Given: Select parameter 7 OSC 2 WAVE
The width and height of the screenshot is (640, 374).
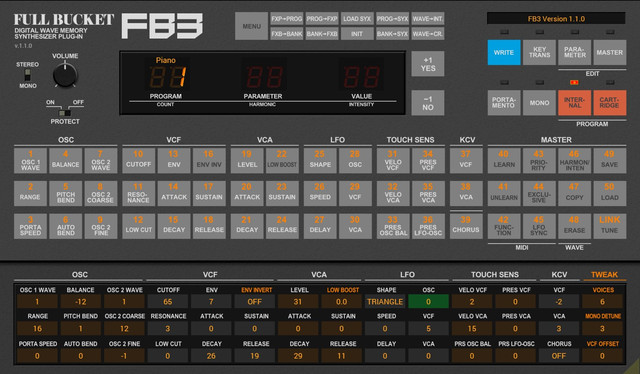Looking at the screenshot, I should coord(100,160).
